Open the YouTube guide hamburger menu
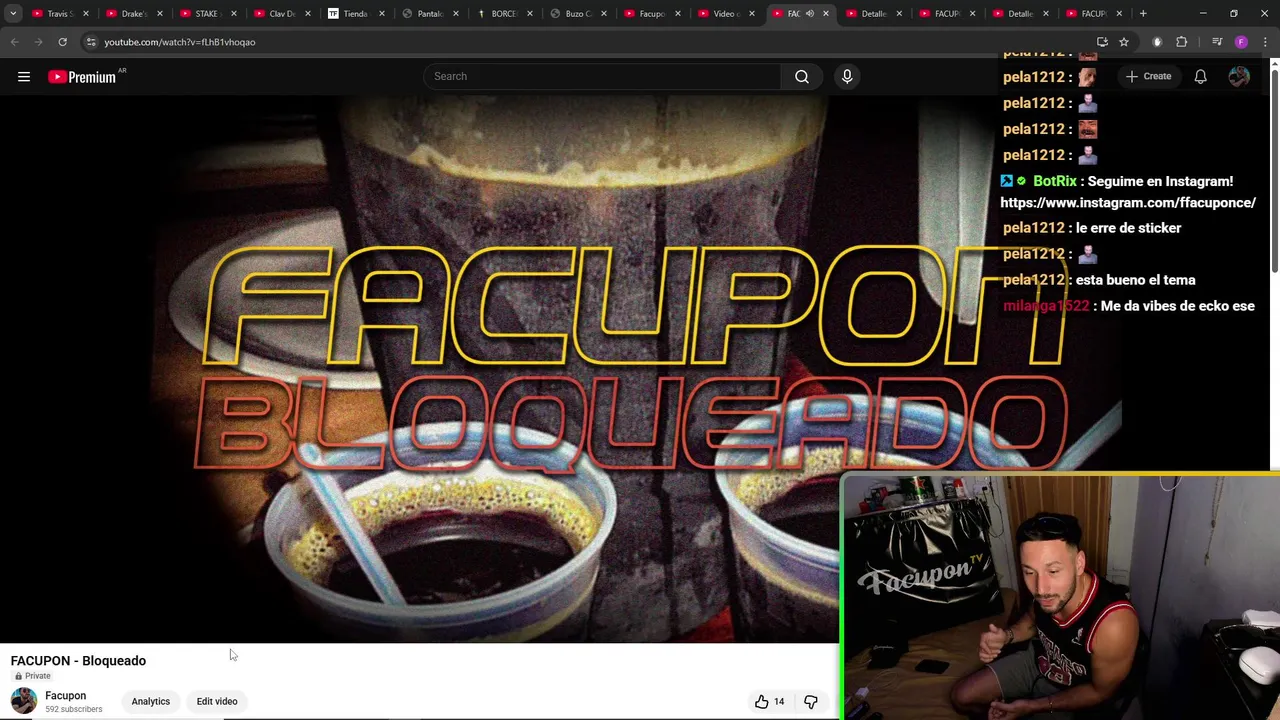Screen dimensions: 1280x720 pyautogui.click(x=24, y=76)
